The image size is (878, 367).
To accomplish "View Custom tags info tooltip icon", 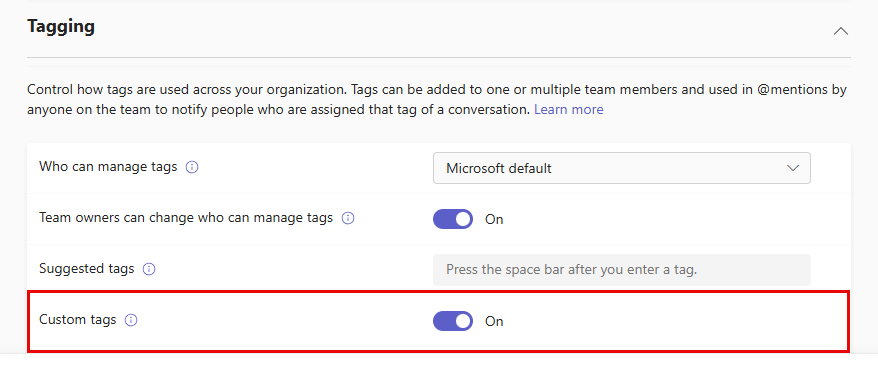I will pos(131,320).
